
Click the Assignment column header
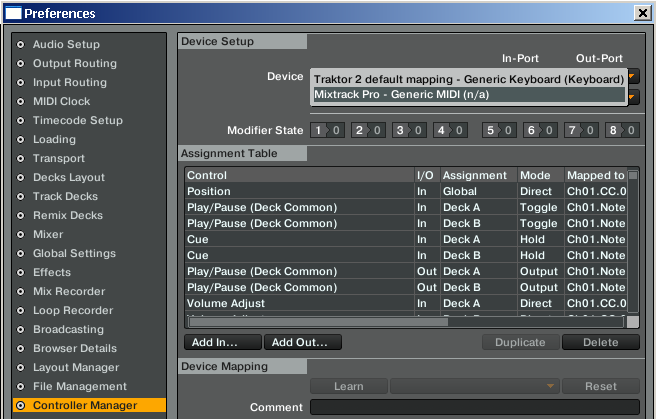pos(479,175)
